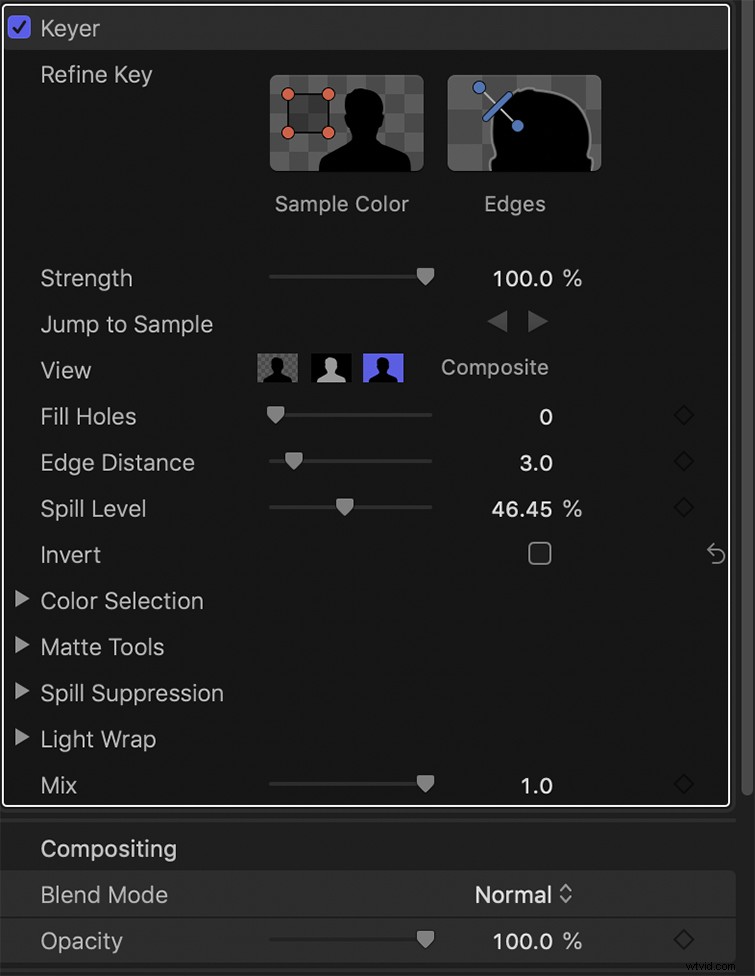Click the Edge Distance value field
Image resolution: width=755 pixels, height=976 pixels.
click(x=536, y=463)
